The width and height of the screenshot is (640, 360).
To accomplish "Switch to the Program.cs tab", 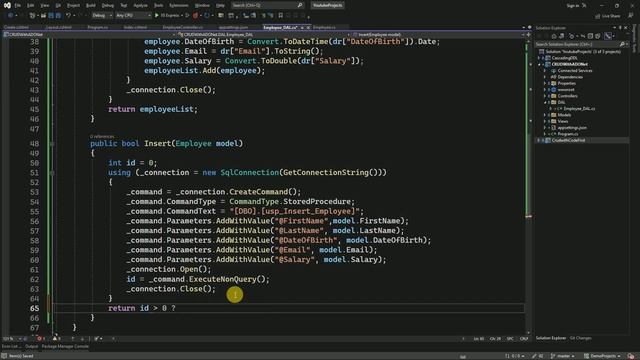I will click(98, 27).
